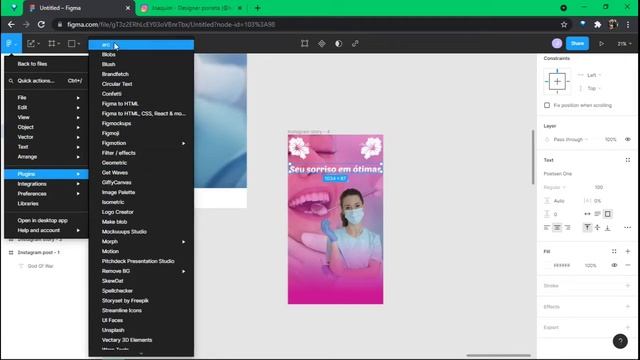Select Get Waves plugin
640x360 pixels.
point(141,173)
